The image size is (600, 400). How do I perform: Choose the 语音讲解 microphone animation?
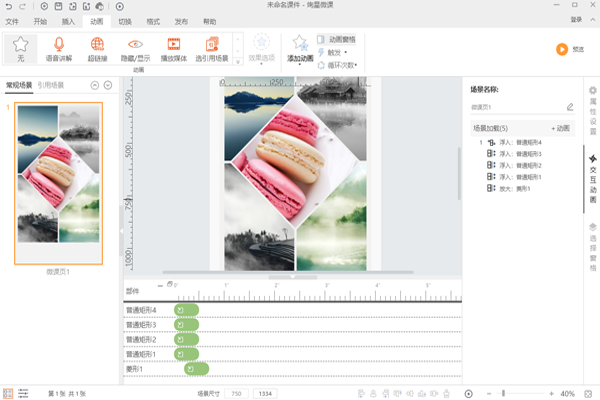(x=59, y=49)
